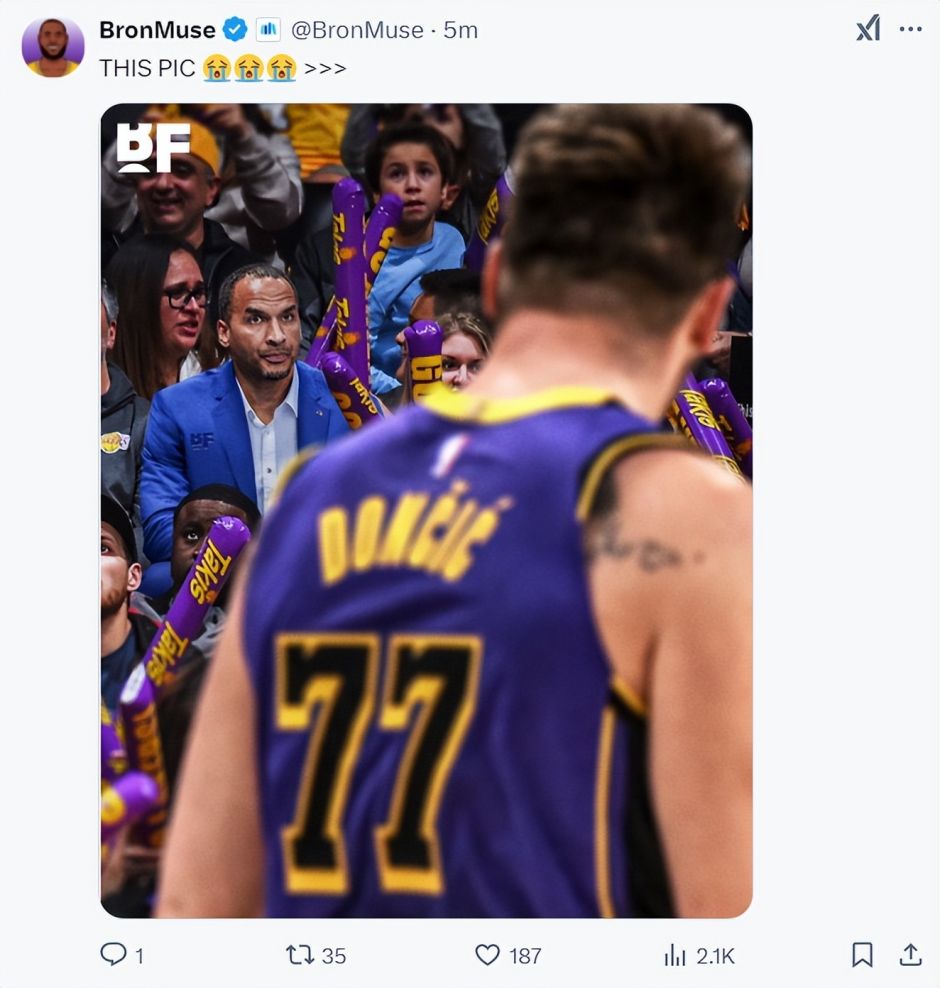Screen dimensions: 940x988
Task: Open the repost arrows menu
Action: point(300,955)
